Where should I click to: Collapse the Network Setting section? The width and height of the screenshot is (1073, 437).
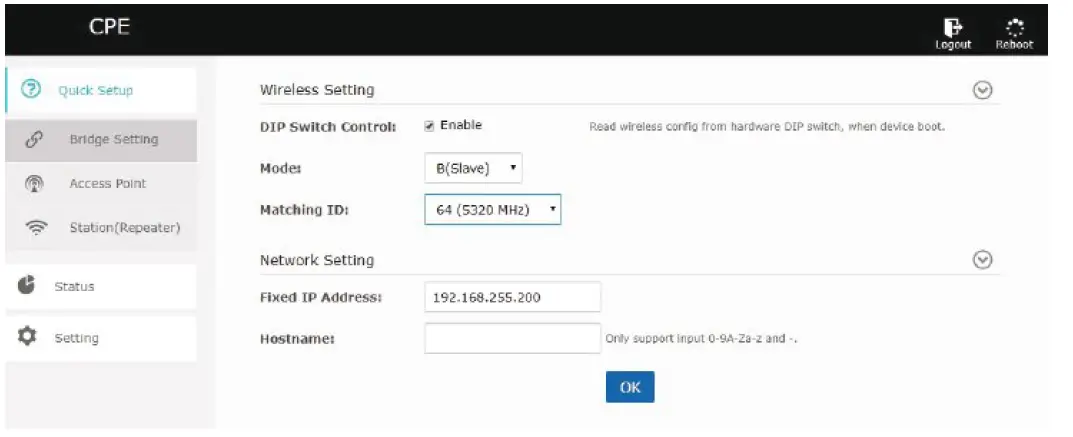[982, 260]
